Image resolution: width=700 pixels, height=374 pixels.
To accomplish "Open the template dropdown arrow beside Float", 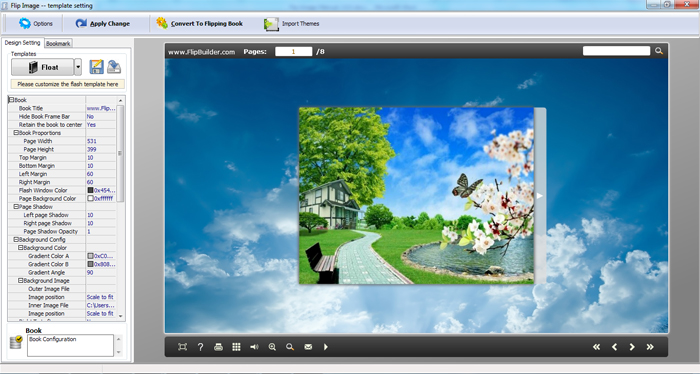I will click(78, 67).
